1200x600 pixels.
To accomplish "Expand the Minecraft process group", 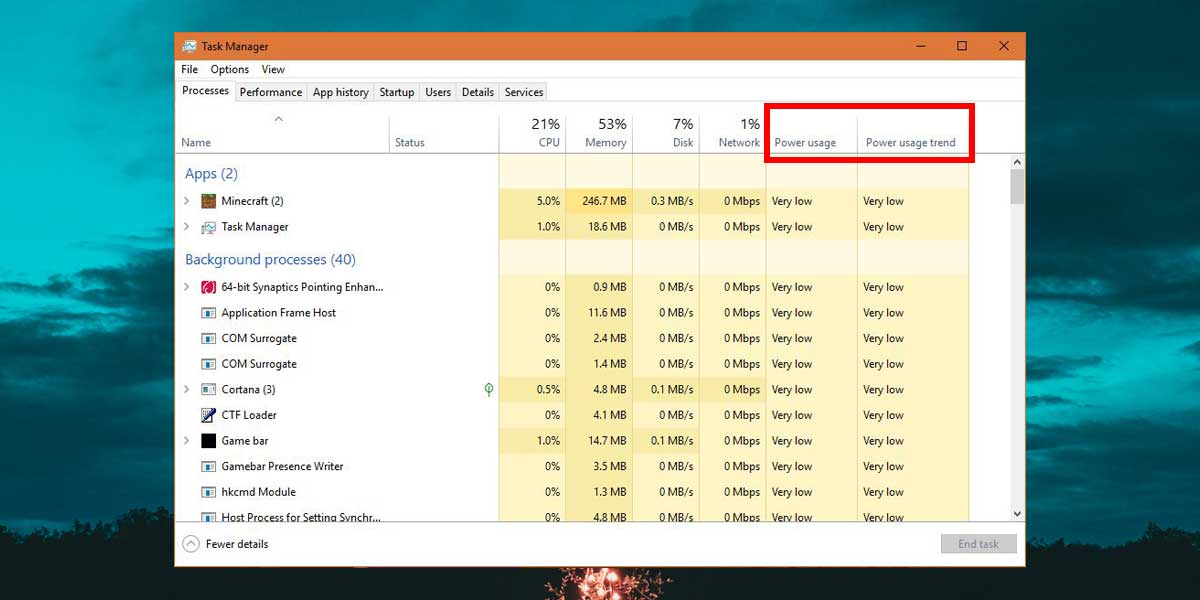I will coord(186,201).
